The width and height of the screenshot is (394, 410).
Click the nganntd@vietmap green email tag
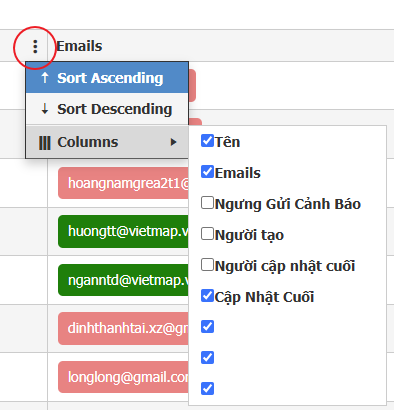123,280
